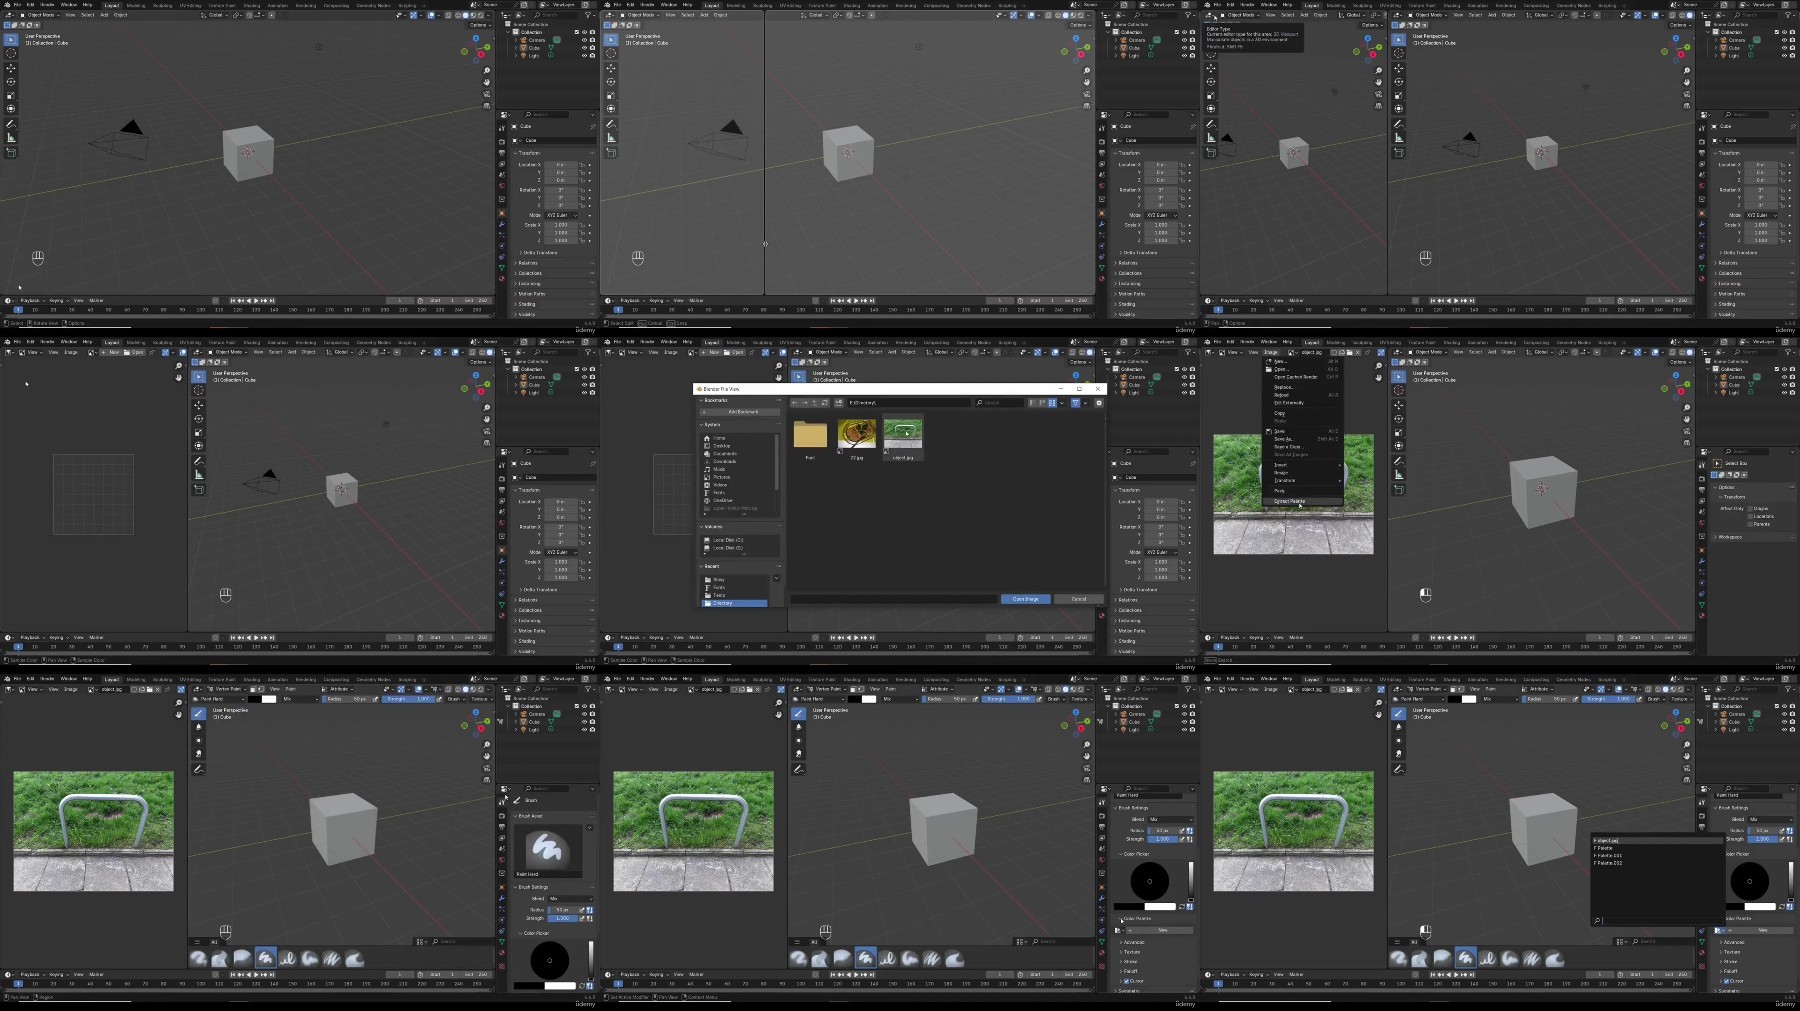This screenshot has height=1011, width=1800.
Task: Go to parent directory in file browser
Action: 814,403
